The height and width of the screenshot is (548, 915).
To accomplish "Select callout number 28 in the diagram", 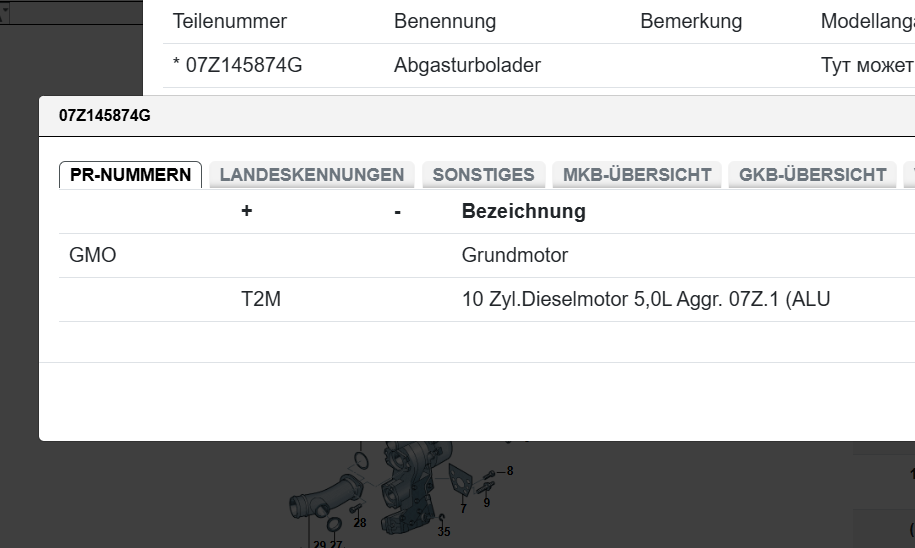I will coord(360,522).
